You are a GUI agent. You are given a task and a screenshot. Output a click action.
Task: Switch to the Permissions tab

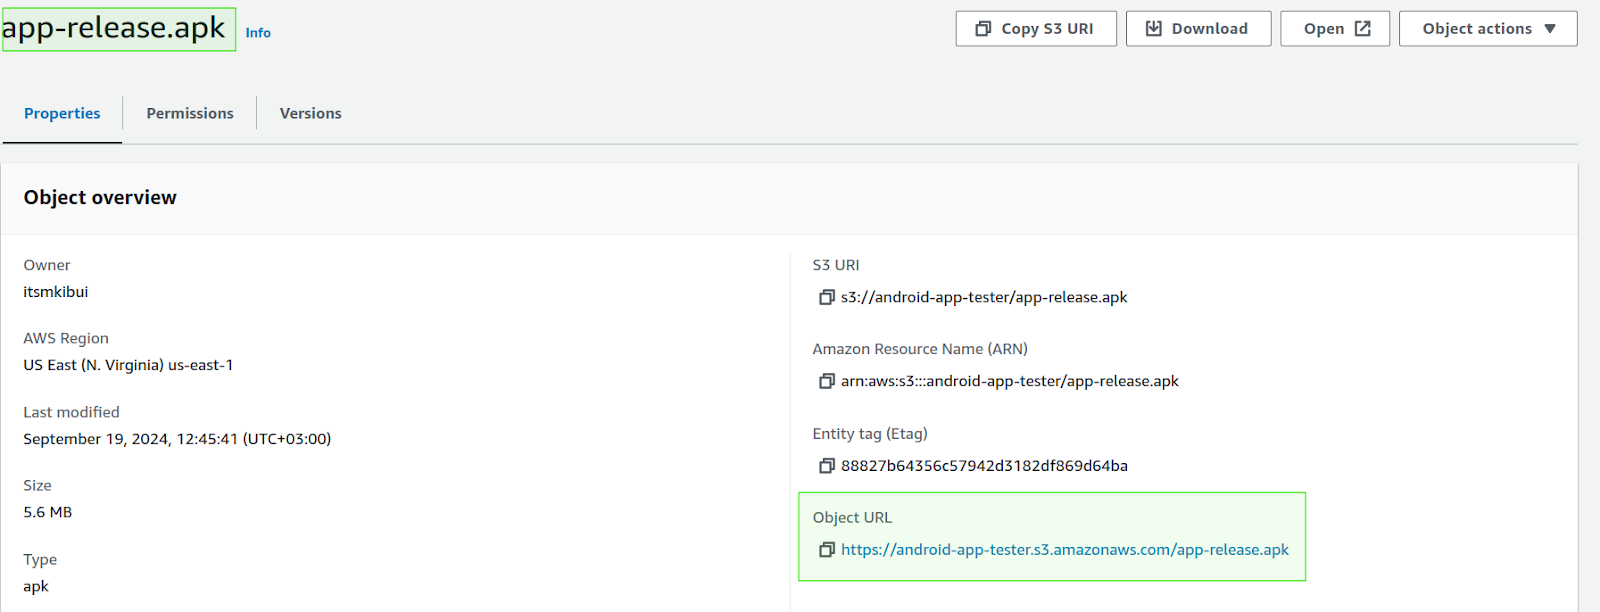point(190,114)
